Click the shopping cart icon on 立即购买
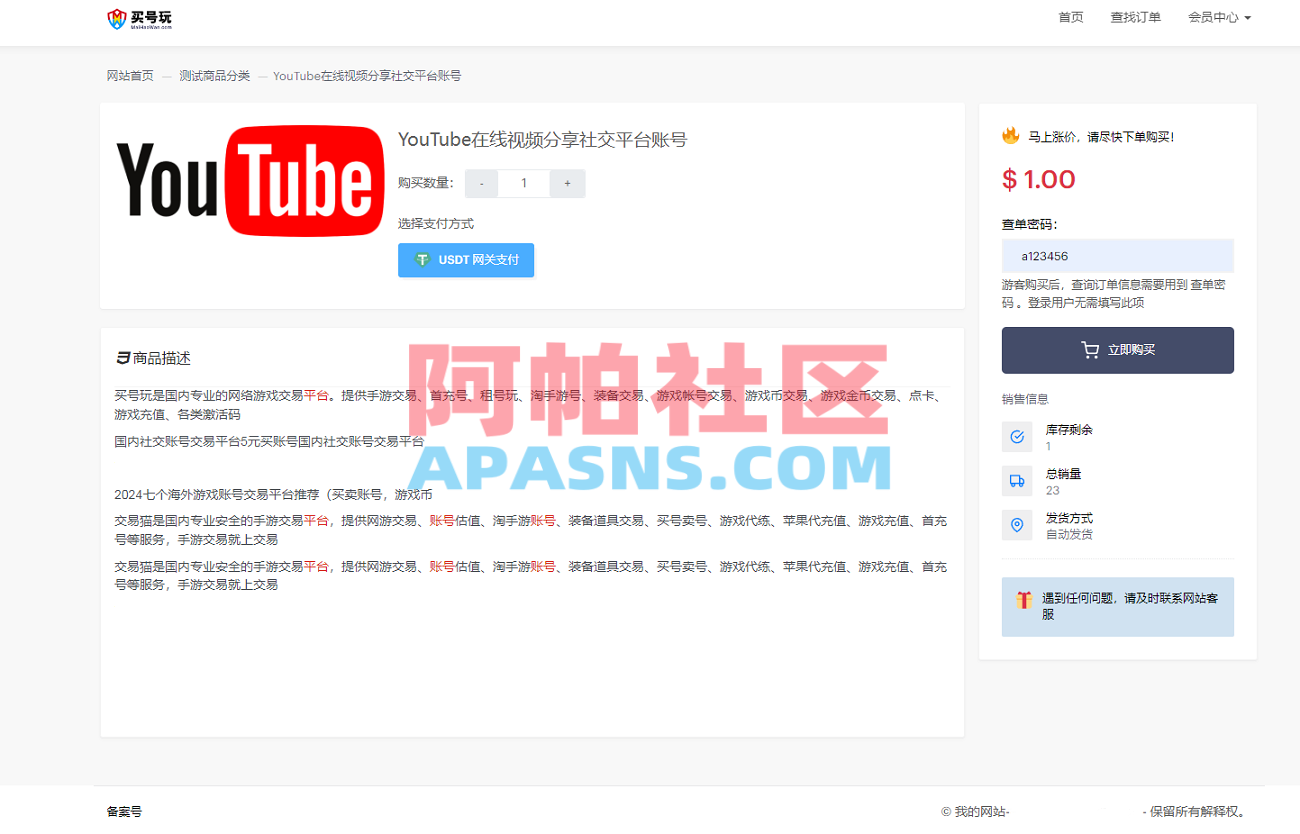Screen dimensions: 1300x834 coord(1089,350)
